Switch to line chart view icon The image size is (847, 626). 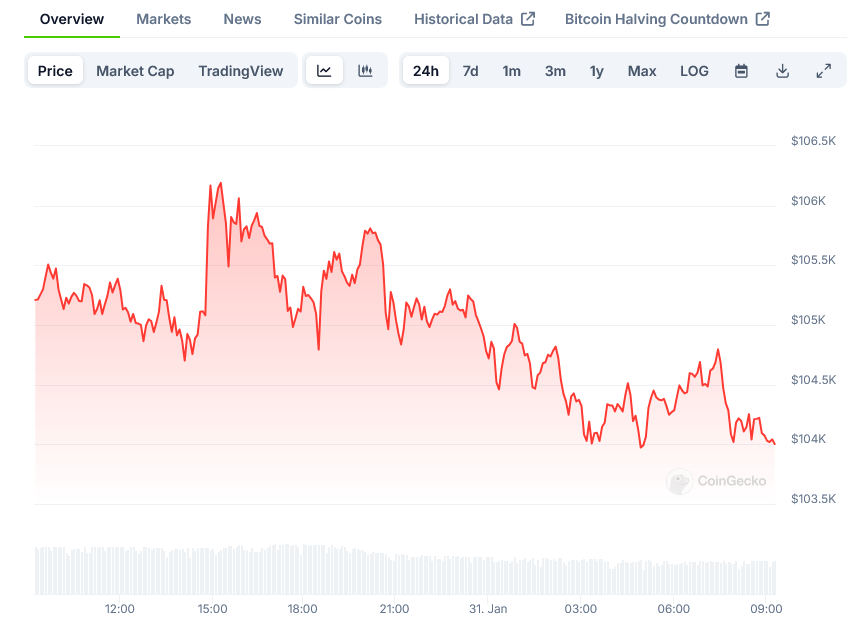pos(324,71)
